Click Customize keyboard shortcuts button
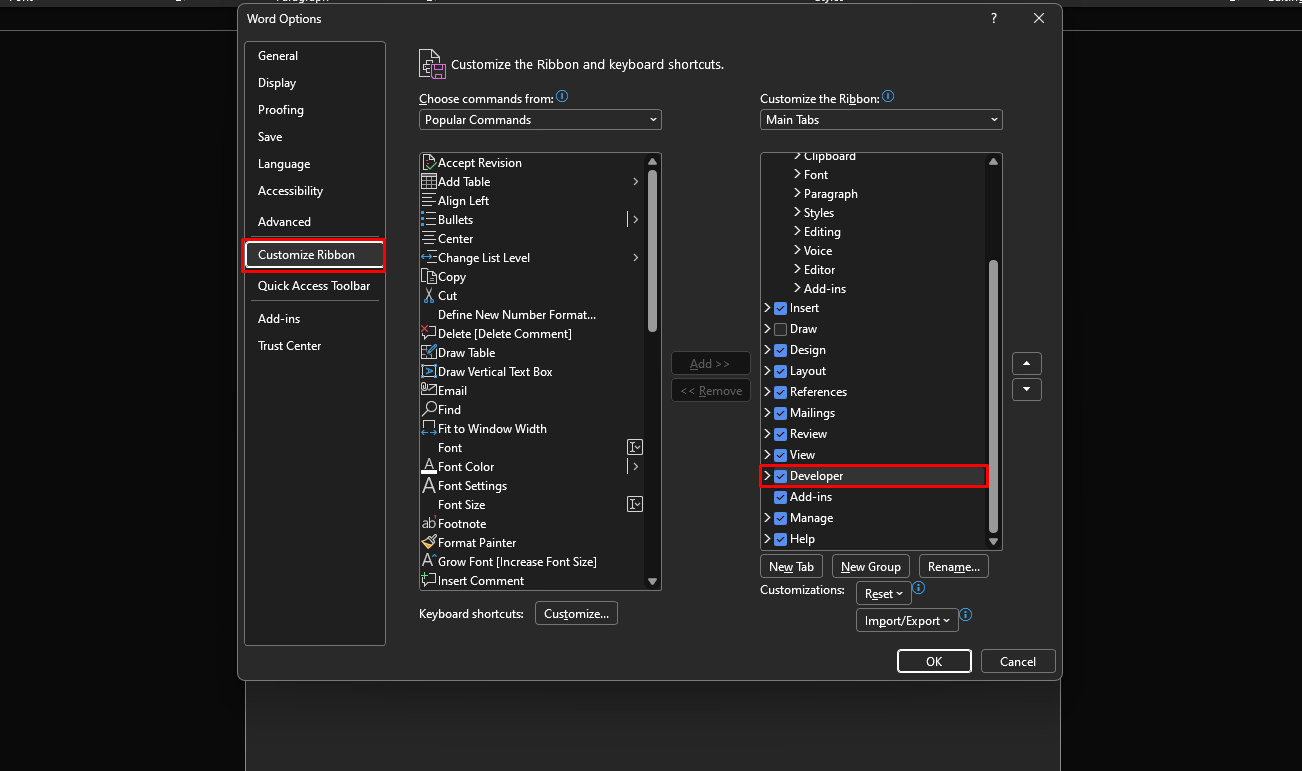 tap(576, 613)
